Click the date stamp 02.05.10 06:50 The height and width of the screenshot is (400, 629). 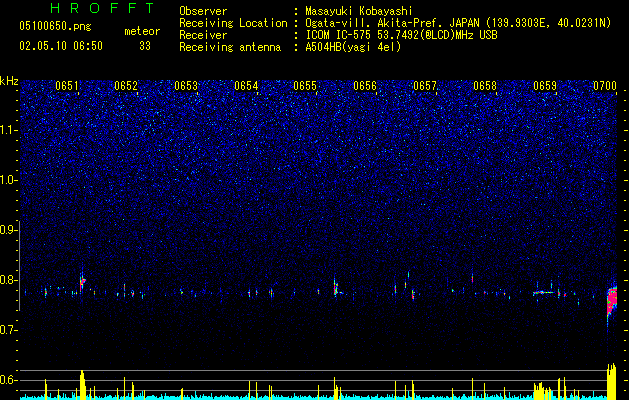point(61,46)
